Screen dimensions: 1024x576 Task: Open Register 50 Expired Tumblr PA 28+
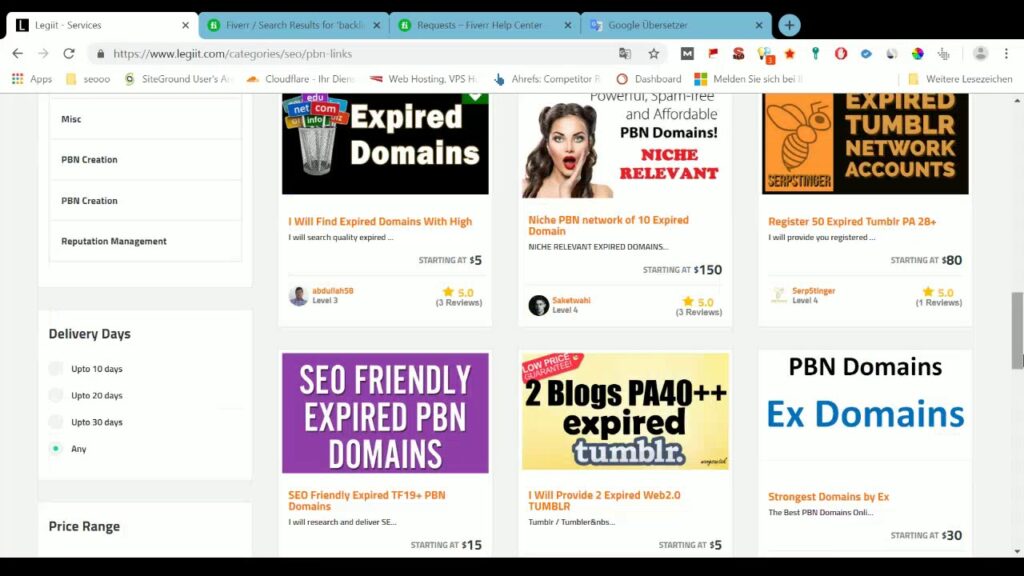click(x=852, y=221)
